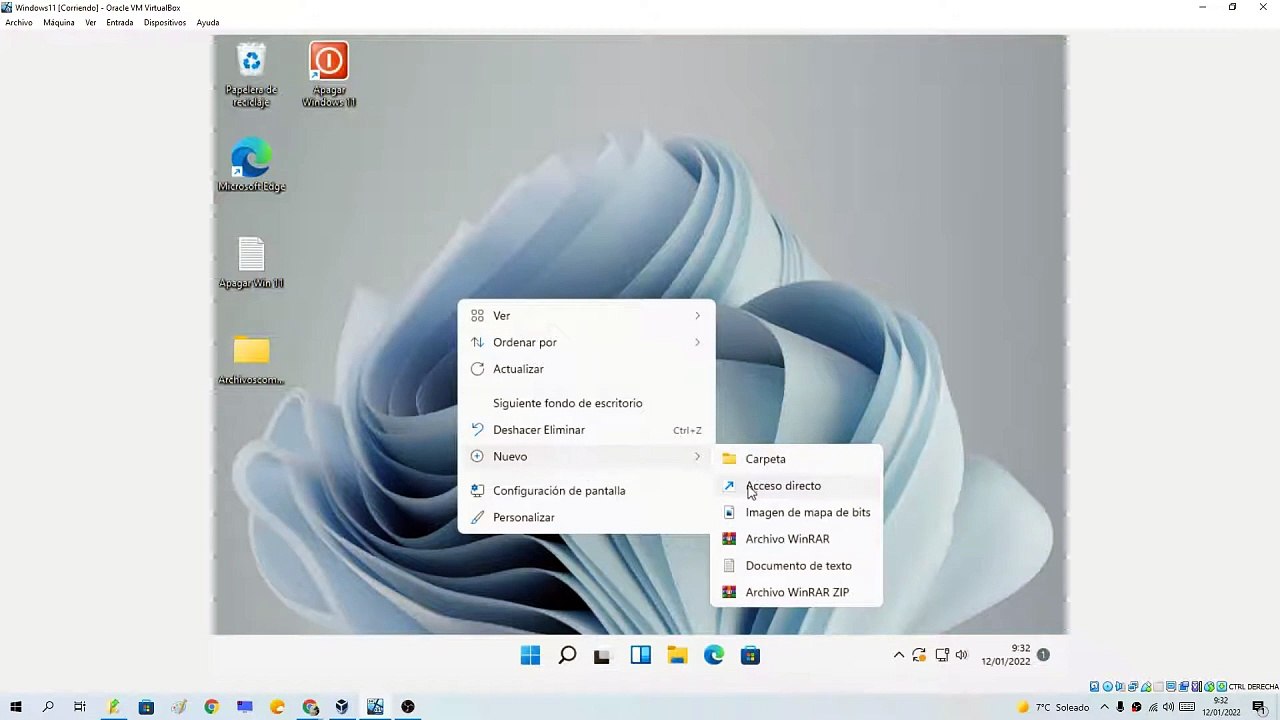Image resolution: width=1280 pixels, height=720 pixels.
Task: Select Acceso directo in the Nuevo submenu
Action: (x=797, y=486)
